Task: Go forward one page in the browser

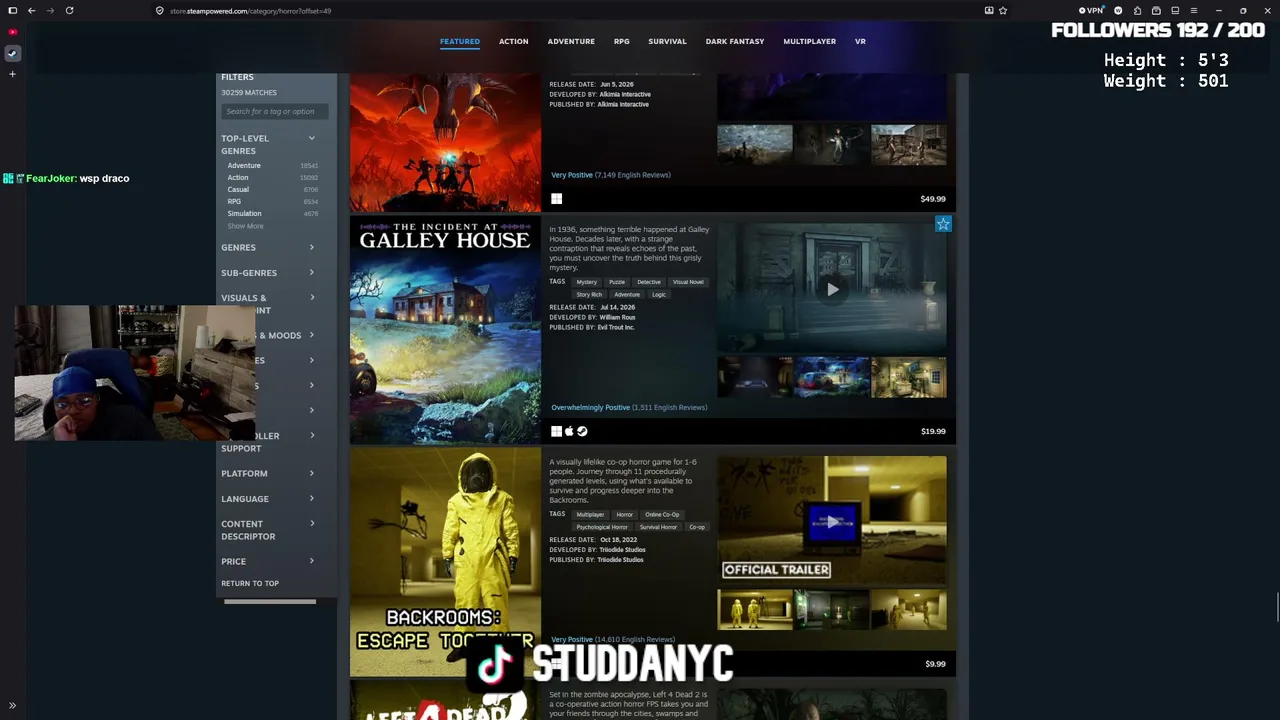Action: point(50,10)
